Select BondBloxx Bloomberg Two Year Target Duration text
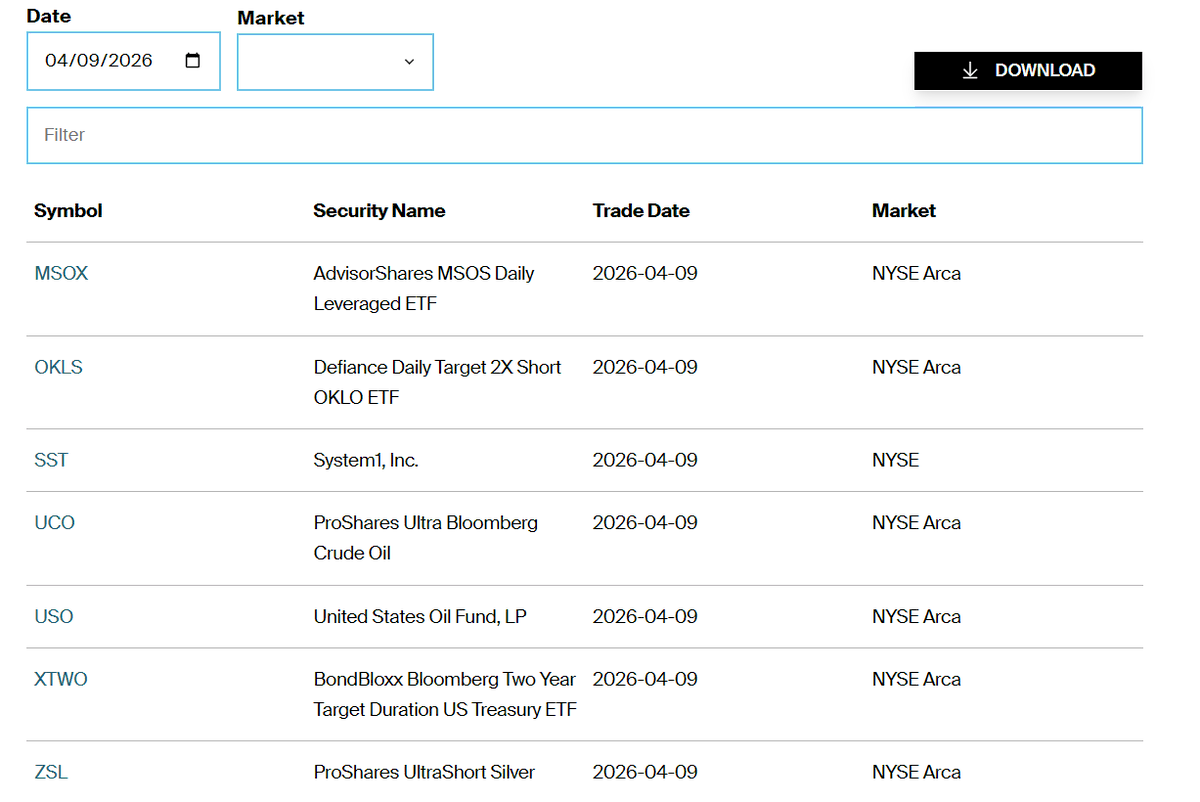1200x802 pixels. pos(445,694)
